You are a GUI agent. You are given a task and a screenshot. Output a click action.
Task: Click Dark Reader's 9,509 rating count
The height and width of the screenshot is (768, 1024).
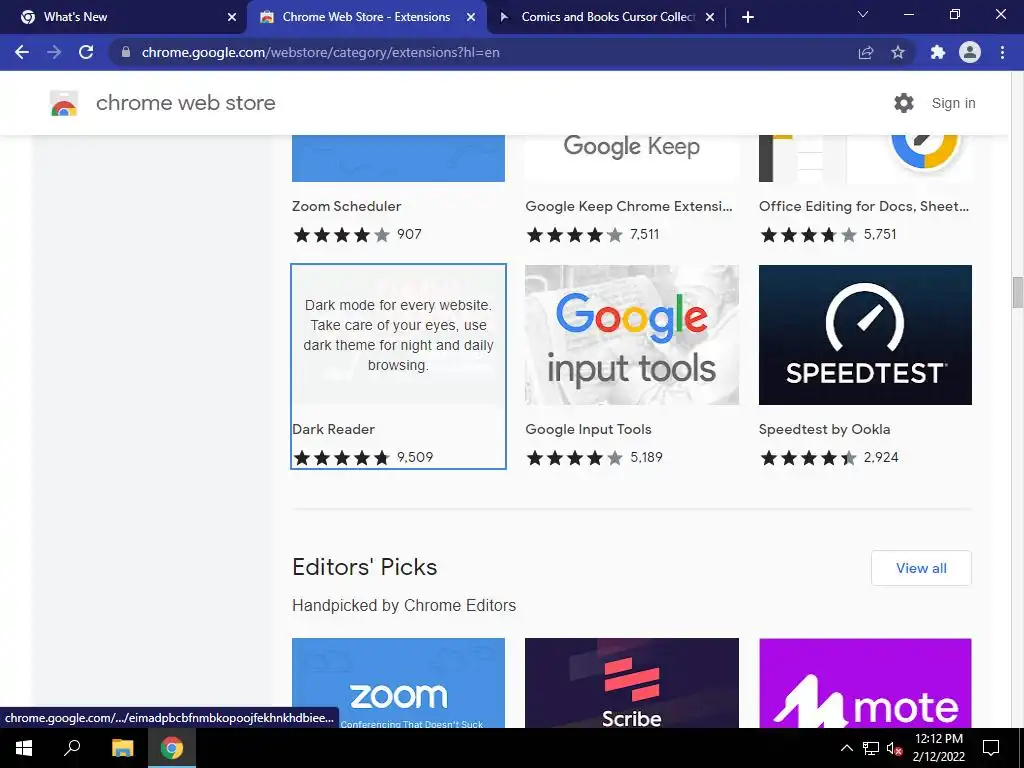[415, 457]
